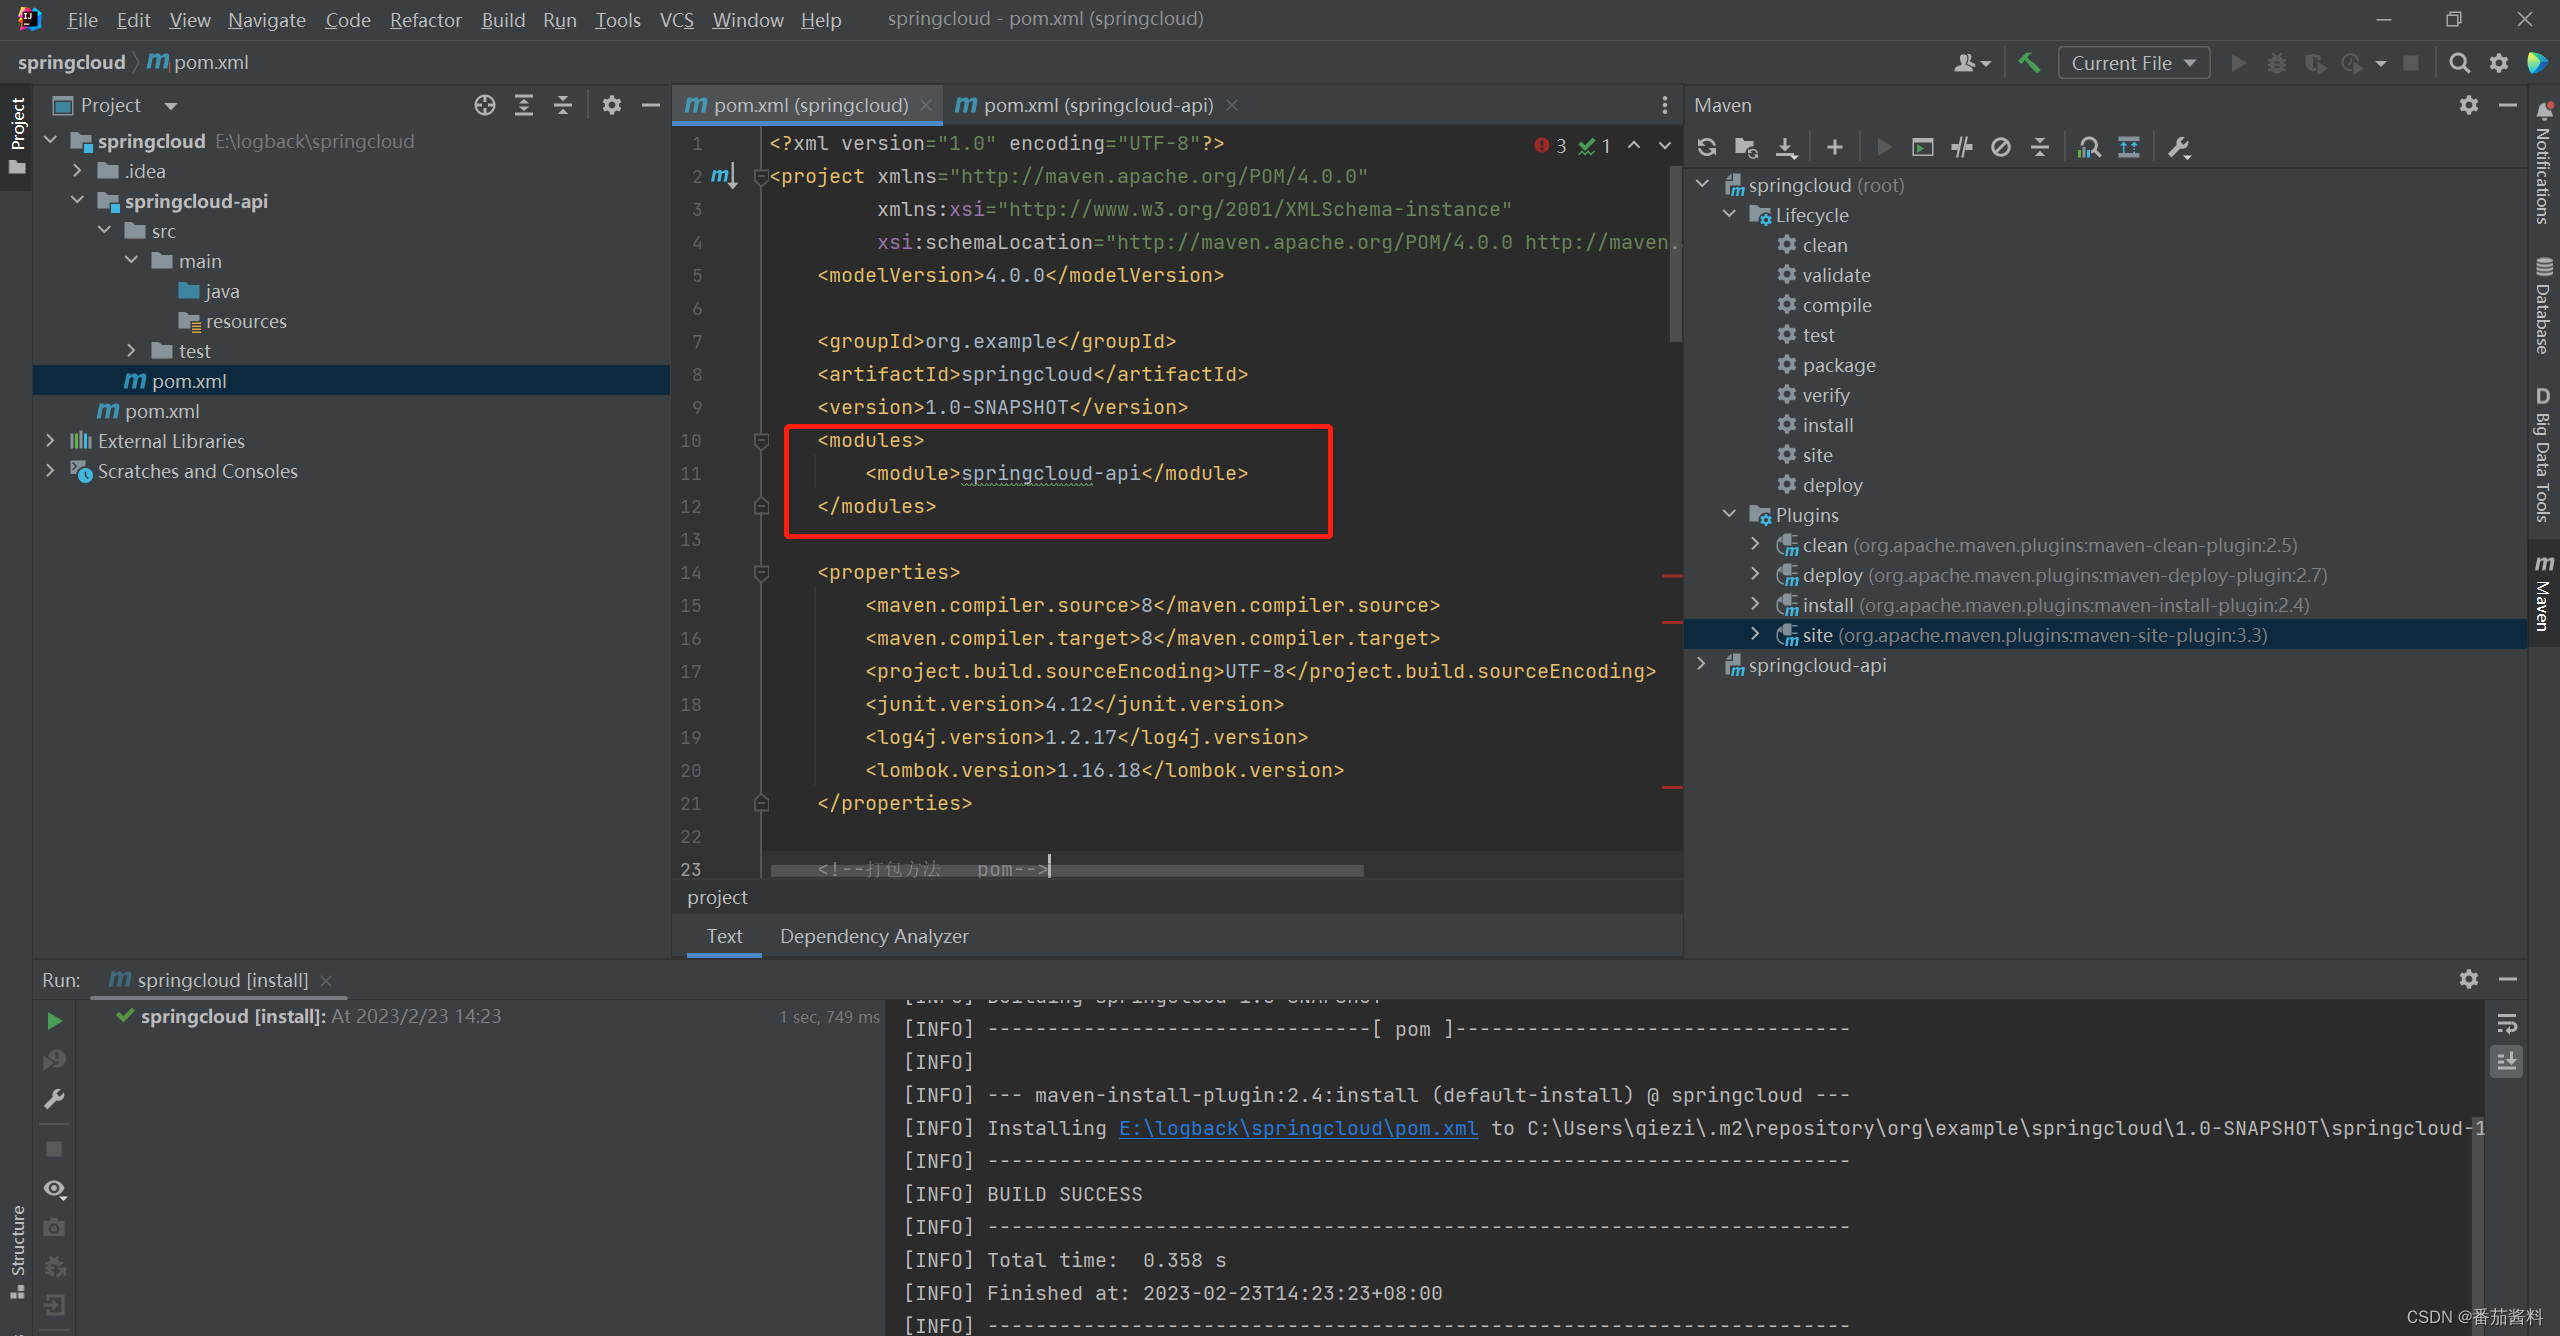
Task: Toggle Skip Tests mode in Maven
Action: point(2000,148)
